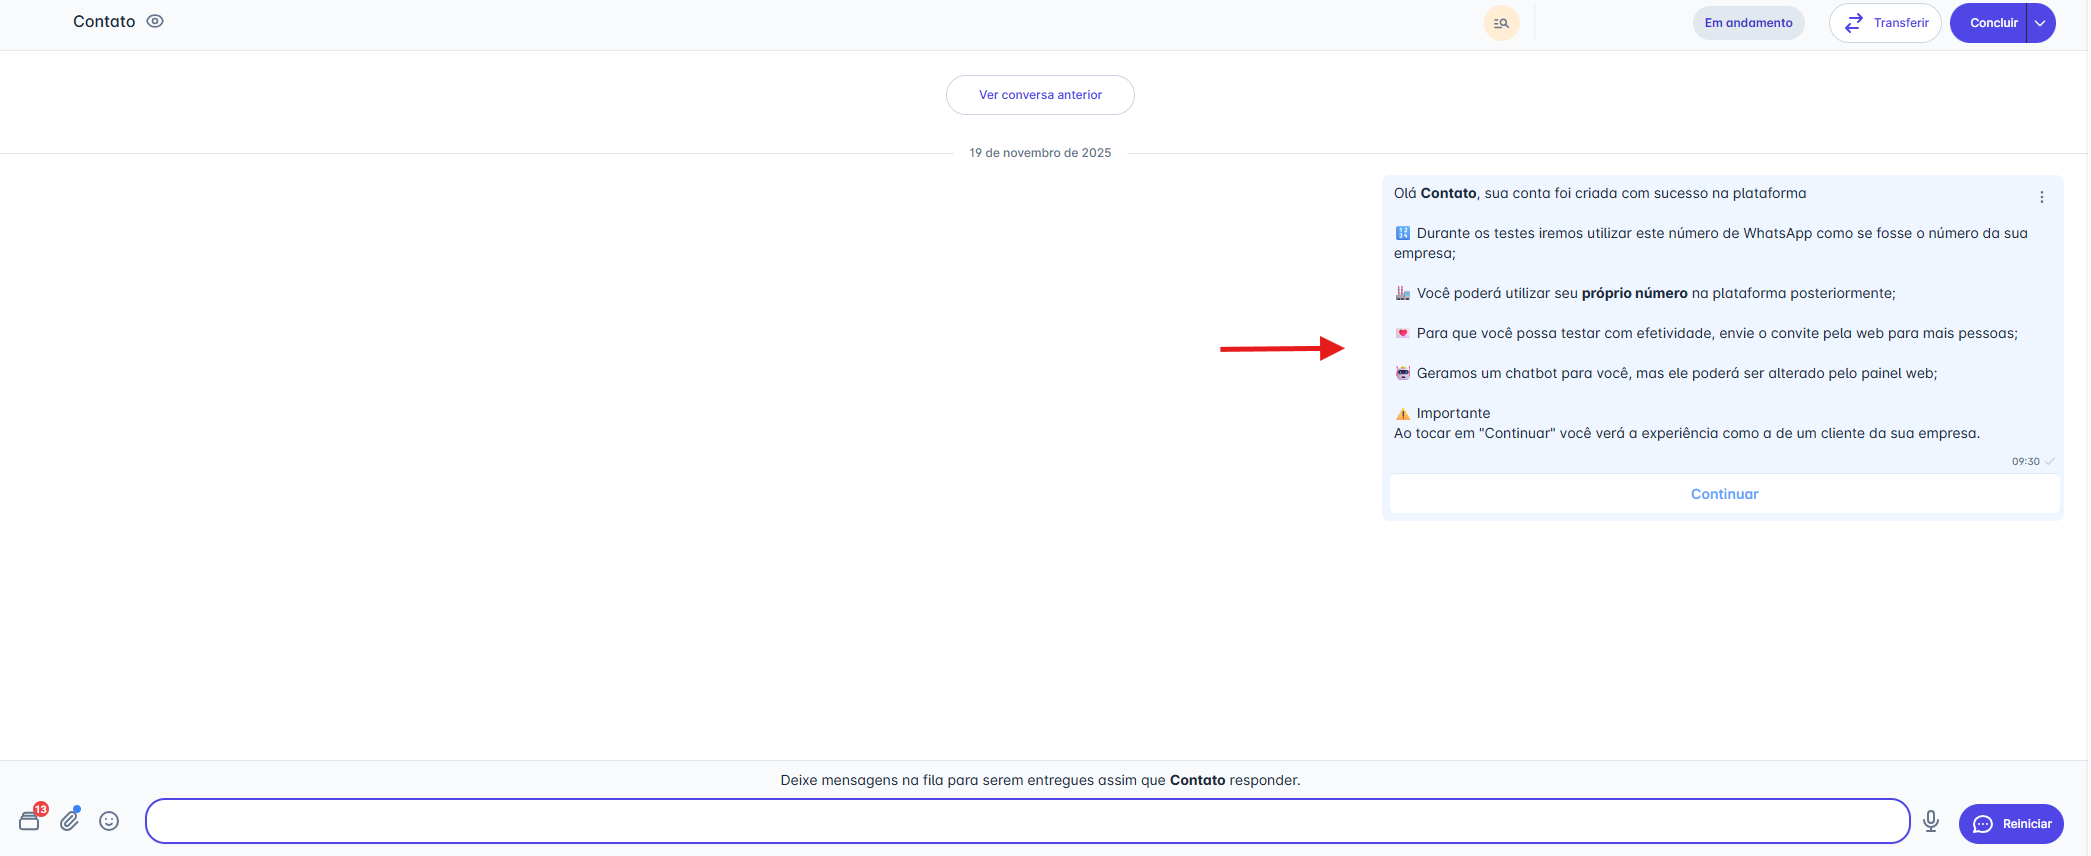2091x856 pixels.
Task: Expand the Concluir dropdown arrow
Action: [x=2040, y=23]
